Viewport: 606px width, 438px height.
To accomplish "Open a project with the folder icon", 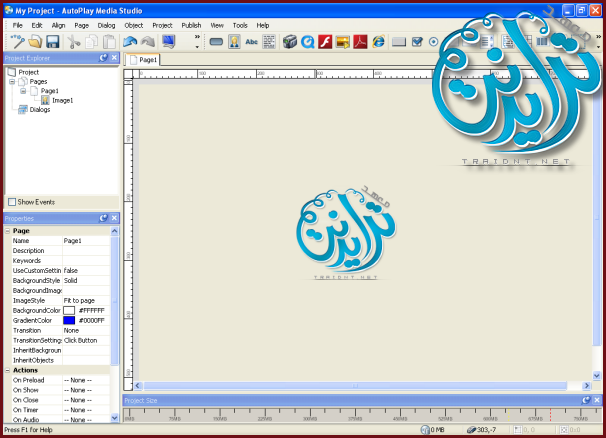I will (x=35, y=41).
